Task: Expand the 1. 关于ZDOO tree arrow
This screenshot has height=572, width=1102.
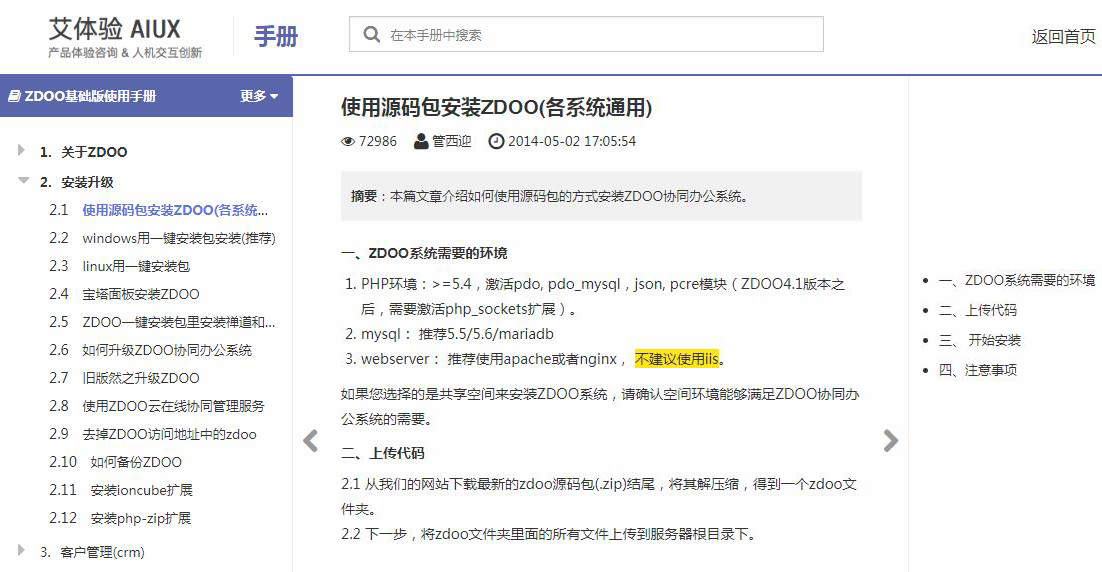Action: [21, 150]
